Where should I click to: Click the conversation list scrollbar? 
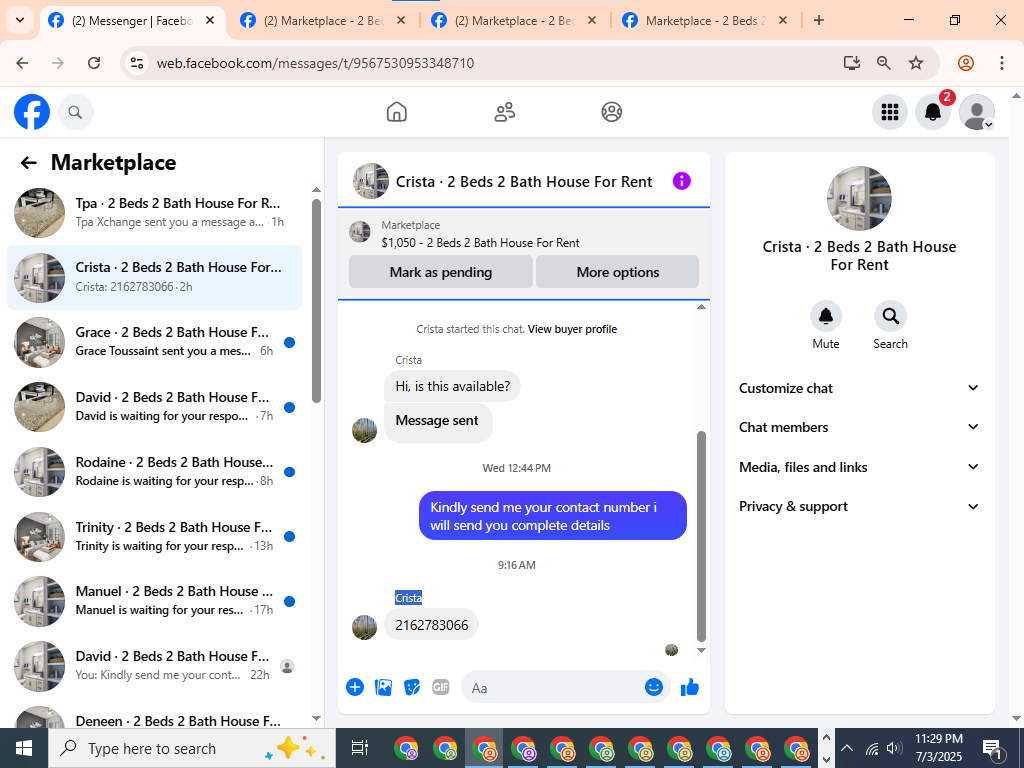[x=316, y=300]
